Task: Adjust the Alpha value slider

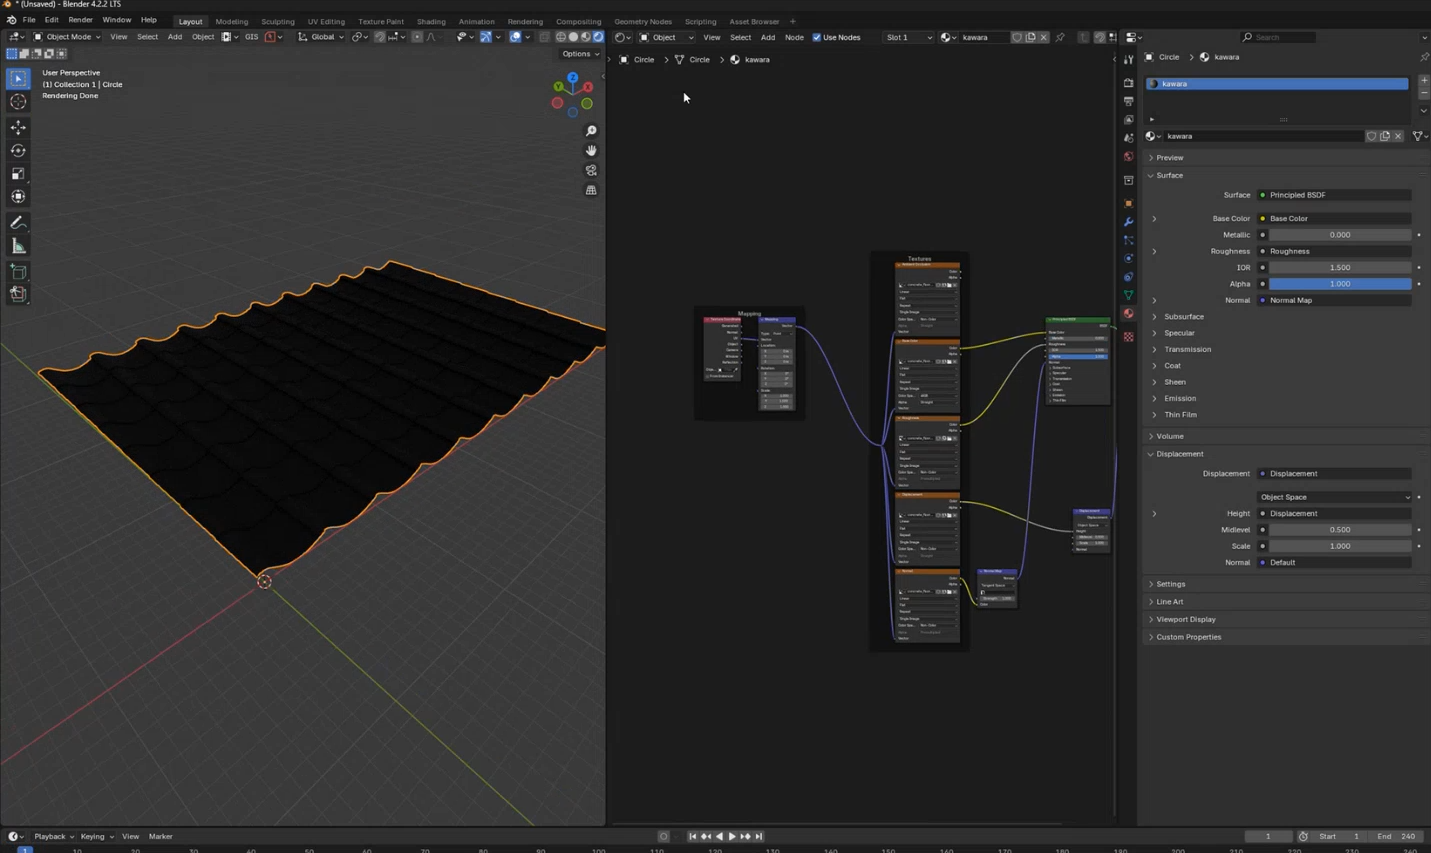Action: click(x=1339, y=284)
